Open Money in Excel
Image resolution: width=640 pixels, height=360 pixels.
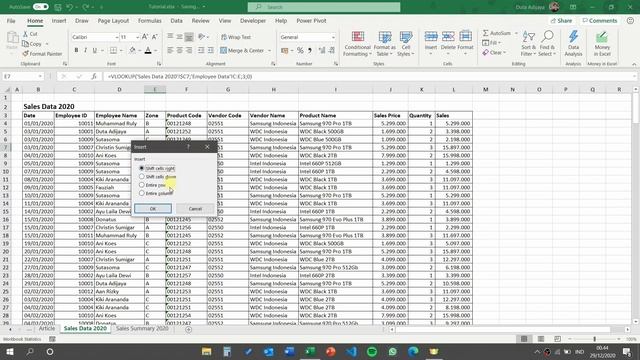coord(602,44)
